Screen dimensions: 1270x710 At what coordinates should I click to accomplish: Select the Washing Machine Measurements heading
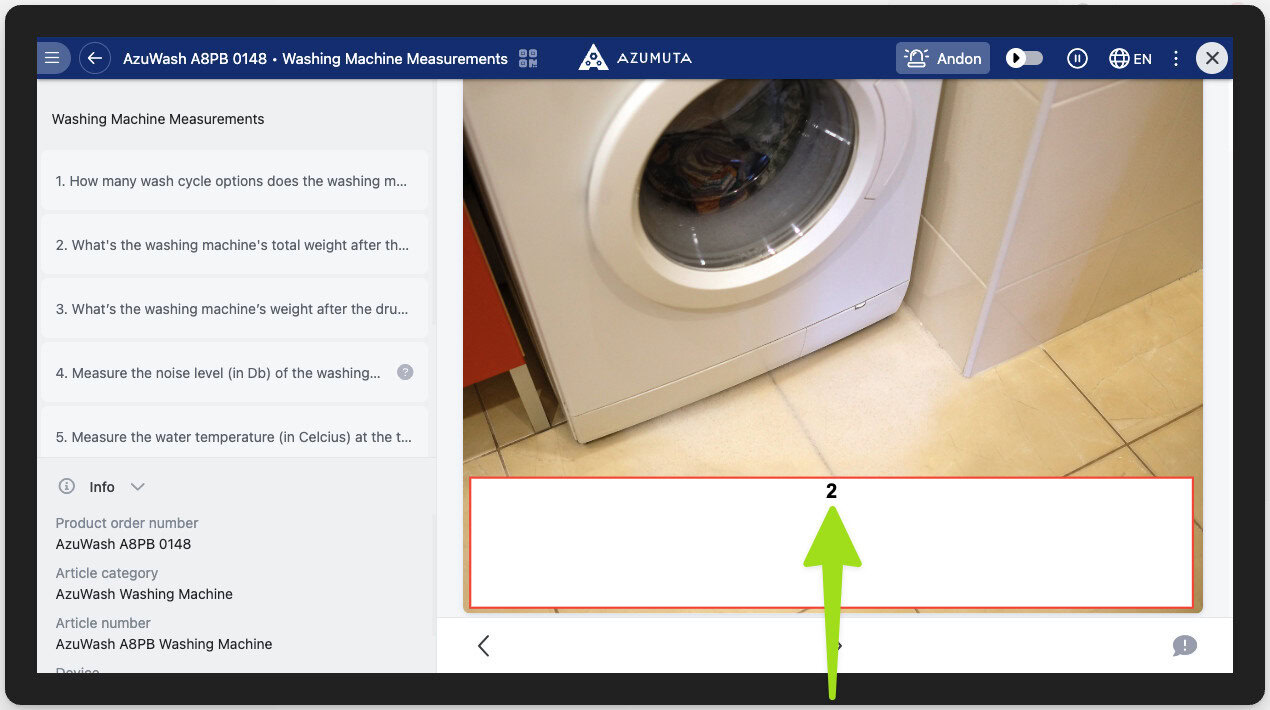coord(157,119)
